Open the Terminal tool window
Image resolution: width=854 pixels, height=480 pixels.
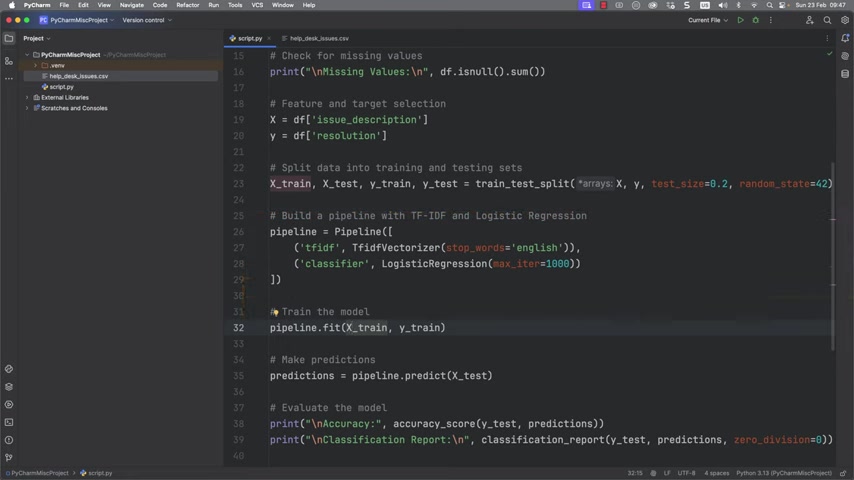tap(9, 422)
